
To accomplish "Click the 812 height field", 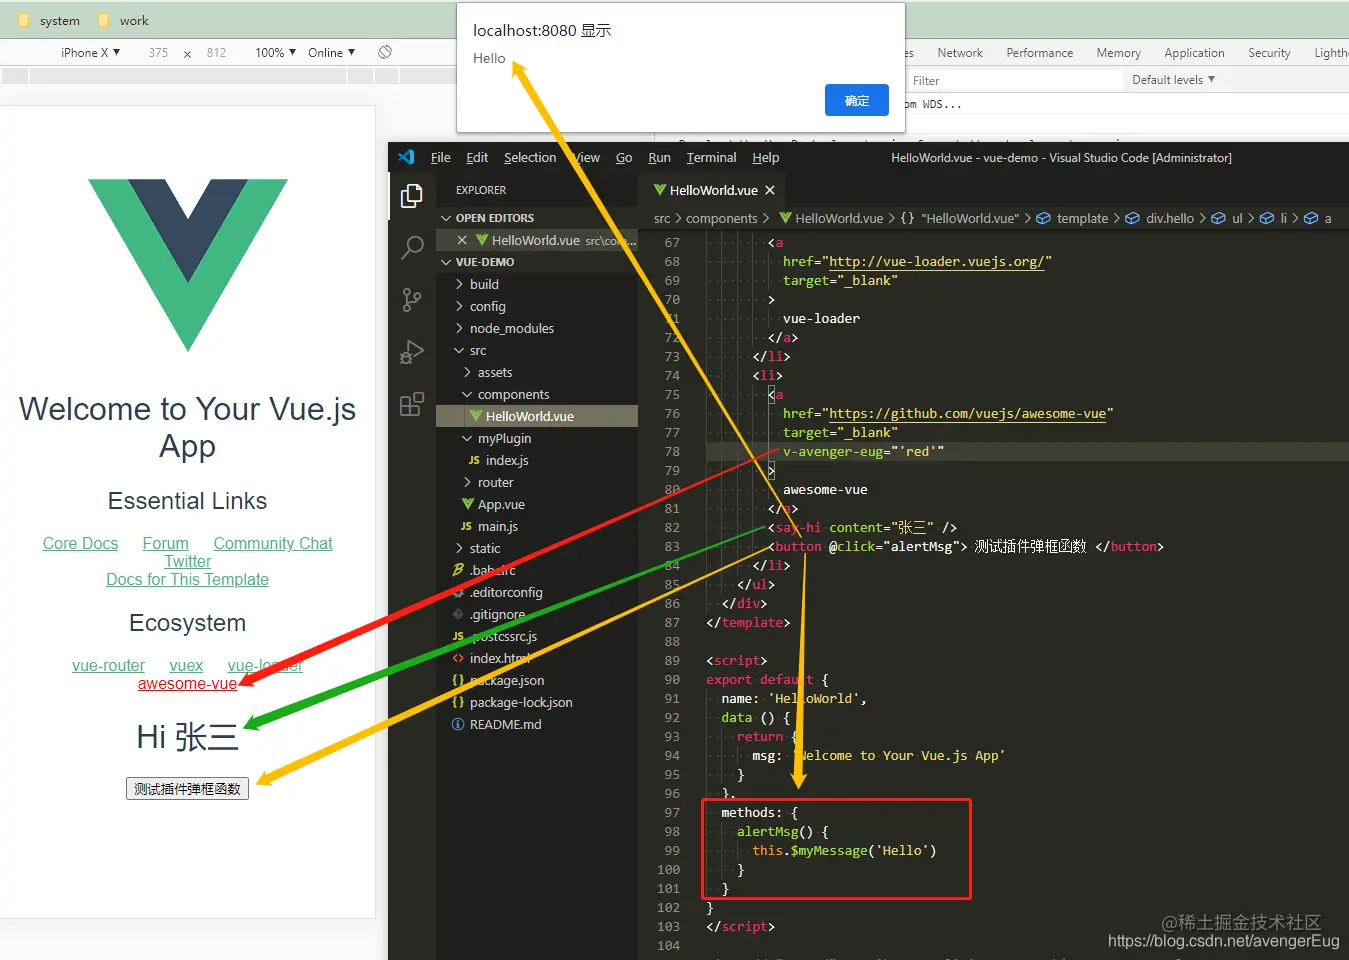I will click(x=216, y=53).
